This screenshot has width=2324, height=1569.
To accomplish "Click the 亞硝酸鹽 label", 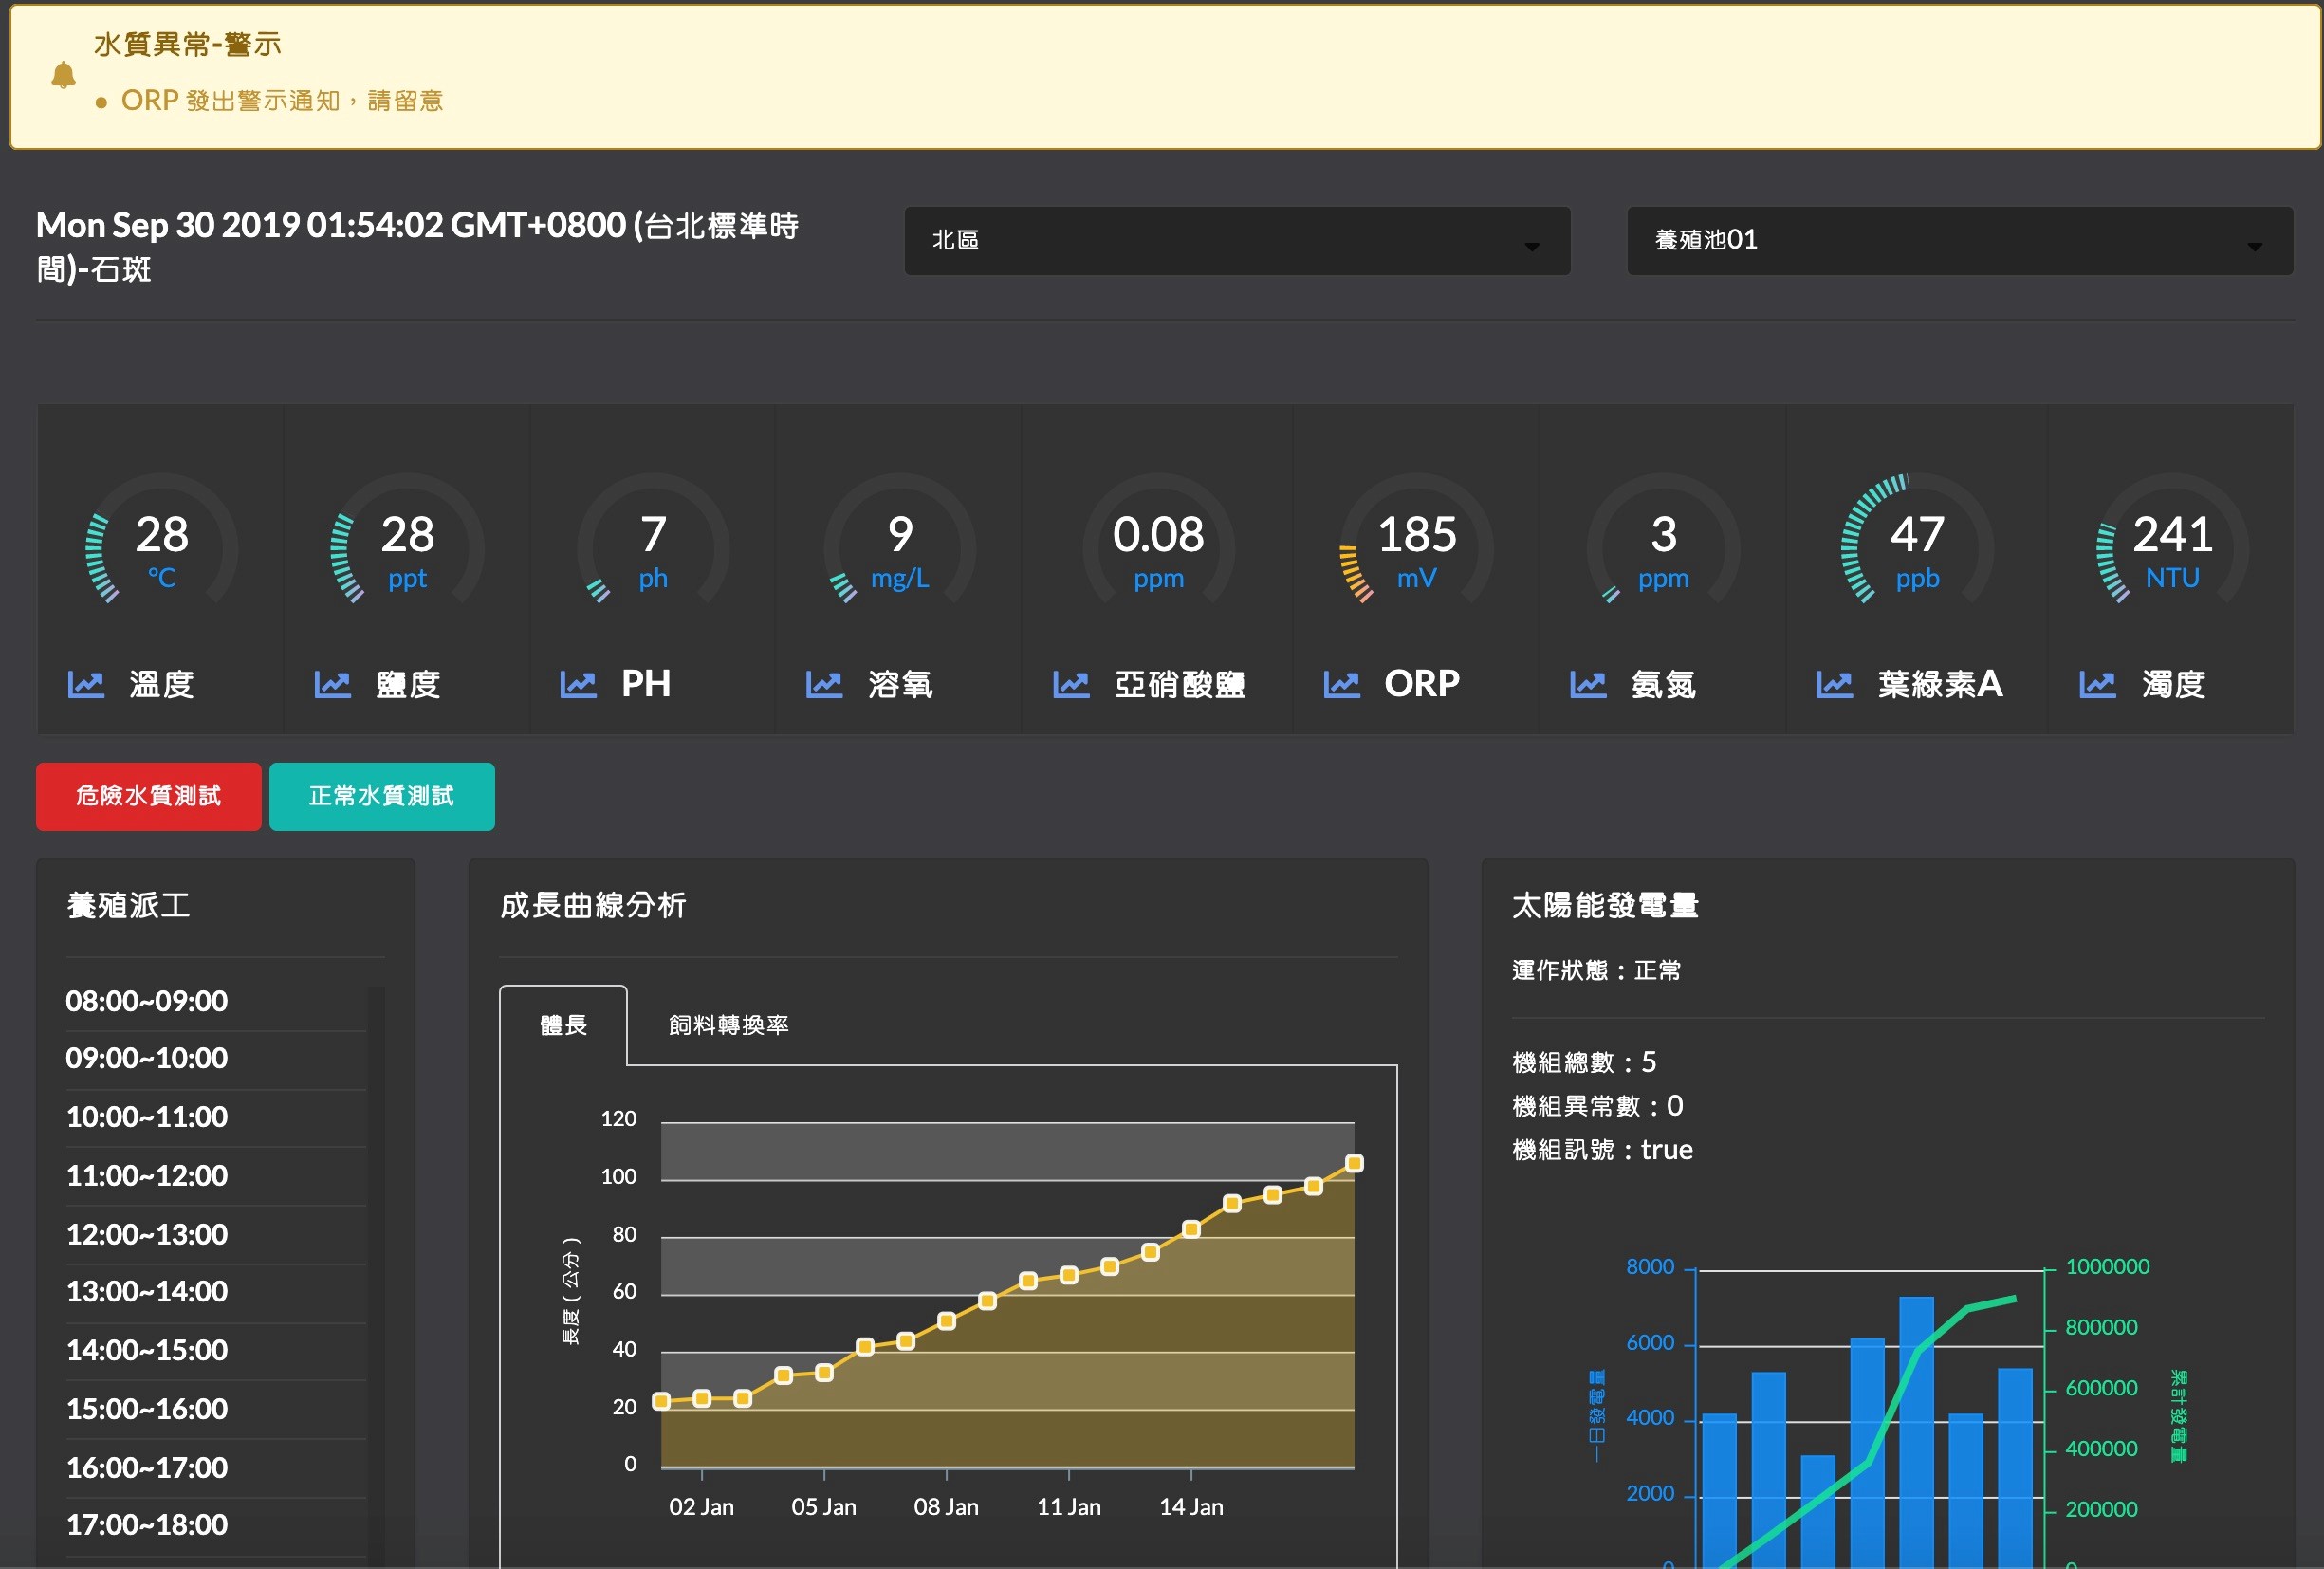I will (1180, 685).
